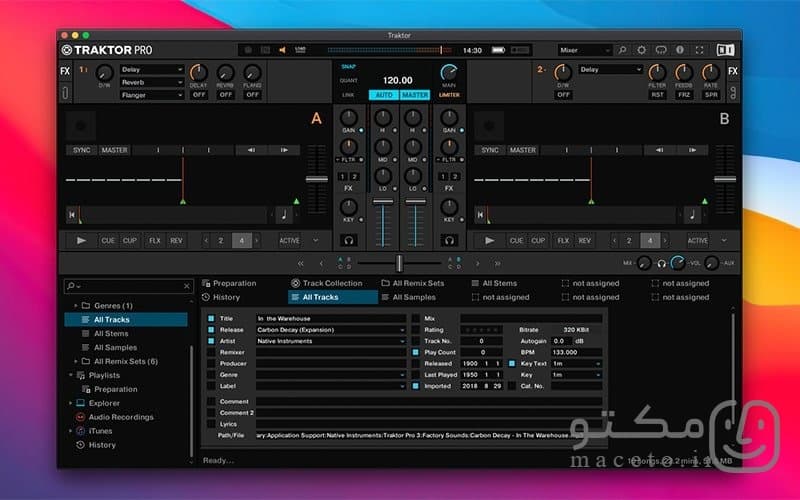
Task: Expand the Genres (1) folder
Action: (76, 306)
